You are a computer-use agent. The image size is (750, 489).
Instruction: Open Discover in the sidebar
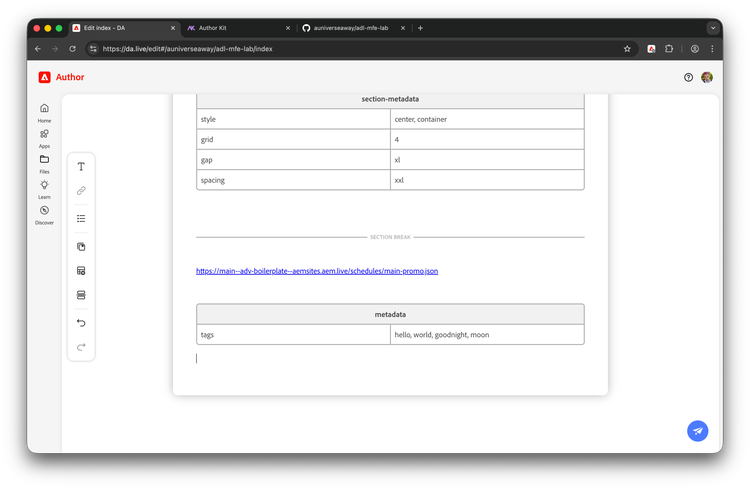coord(44,211)
